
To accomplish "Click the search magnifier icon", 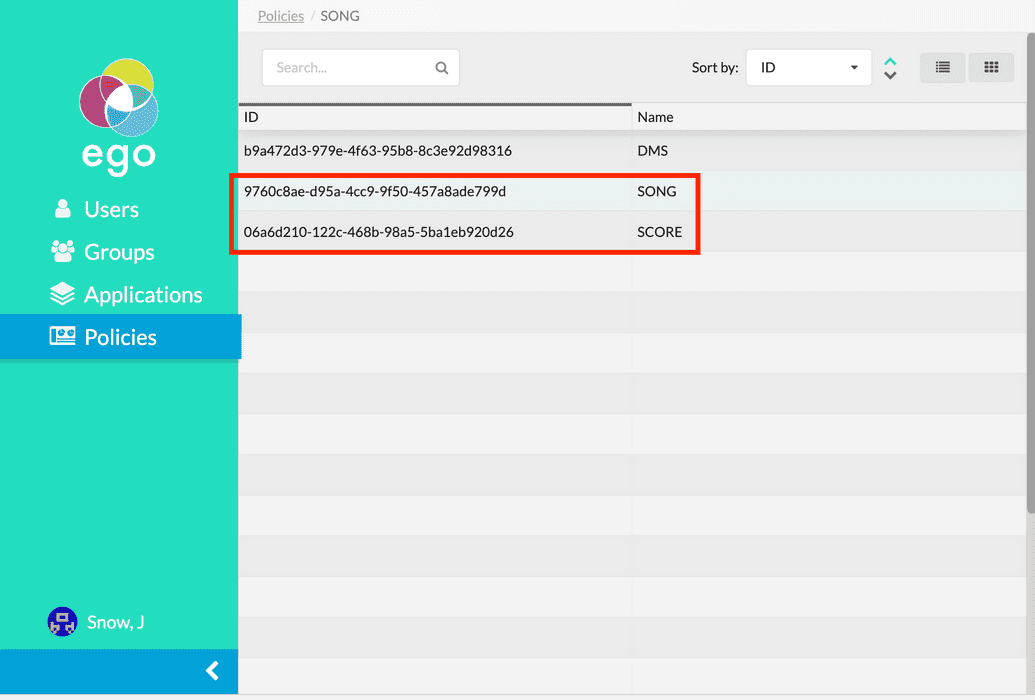I will [x=442, y=68].
